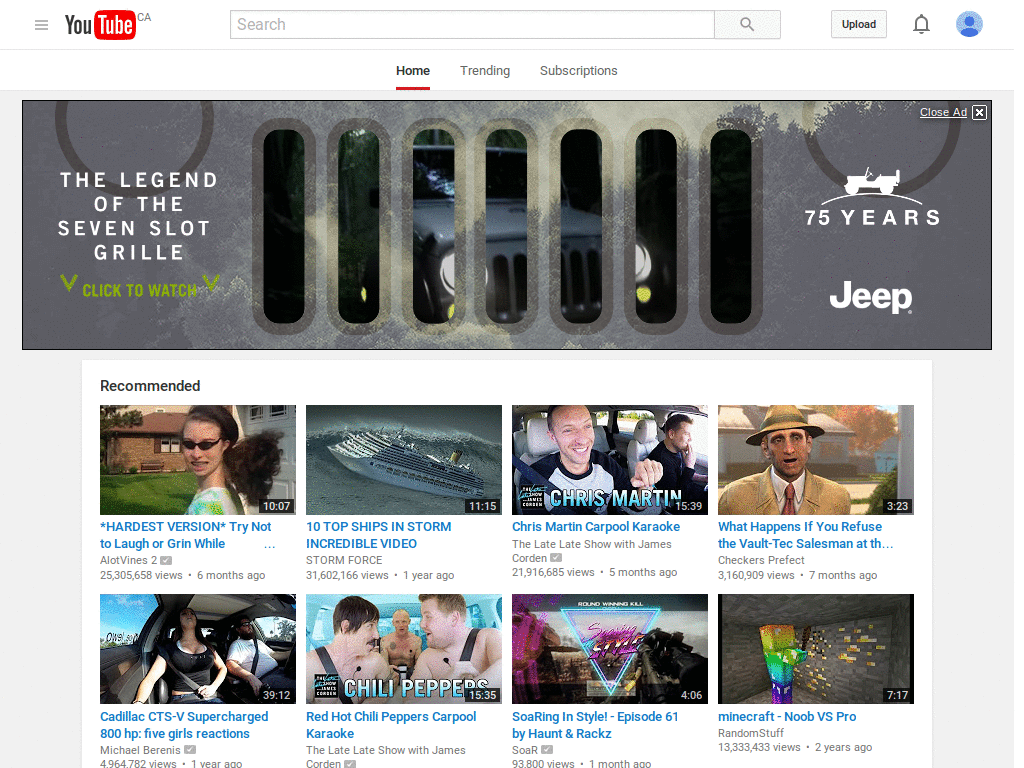Screen dimensions: 1024x768
Task: Click the YouTube logo
Action: [x=100, y=25]
